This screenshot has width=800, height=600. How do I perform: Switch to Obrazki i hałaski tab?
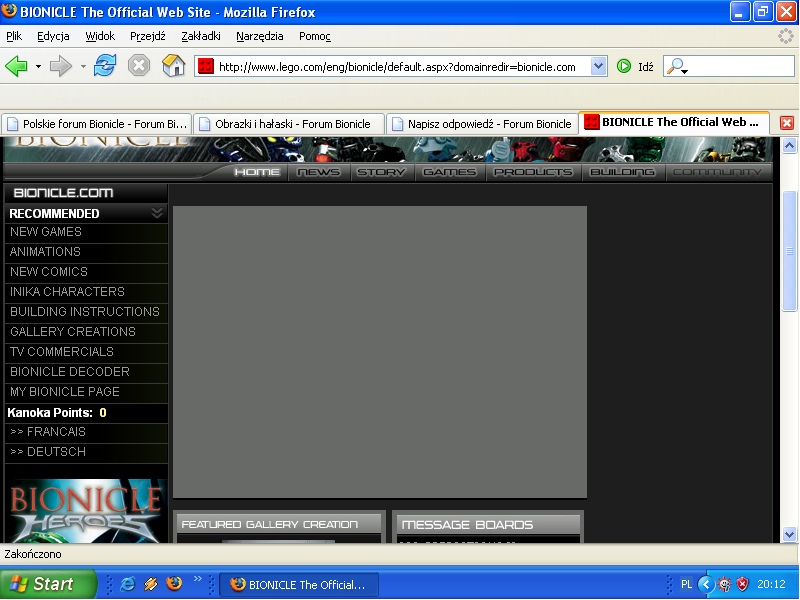[x=289, y=124]
